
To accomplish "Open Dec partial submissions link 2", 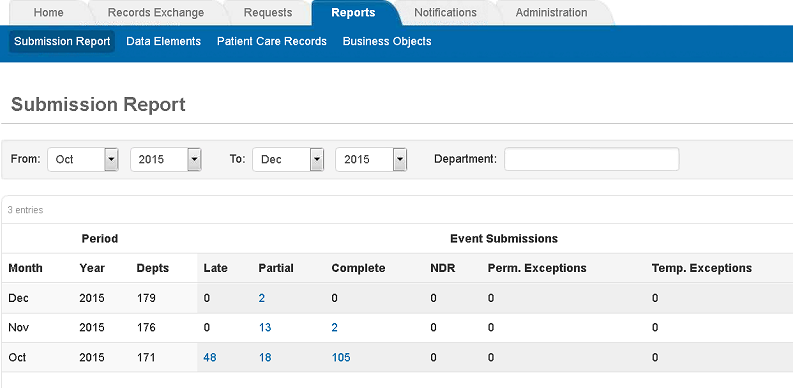I will click(261, 298).
